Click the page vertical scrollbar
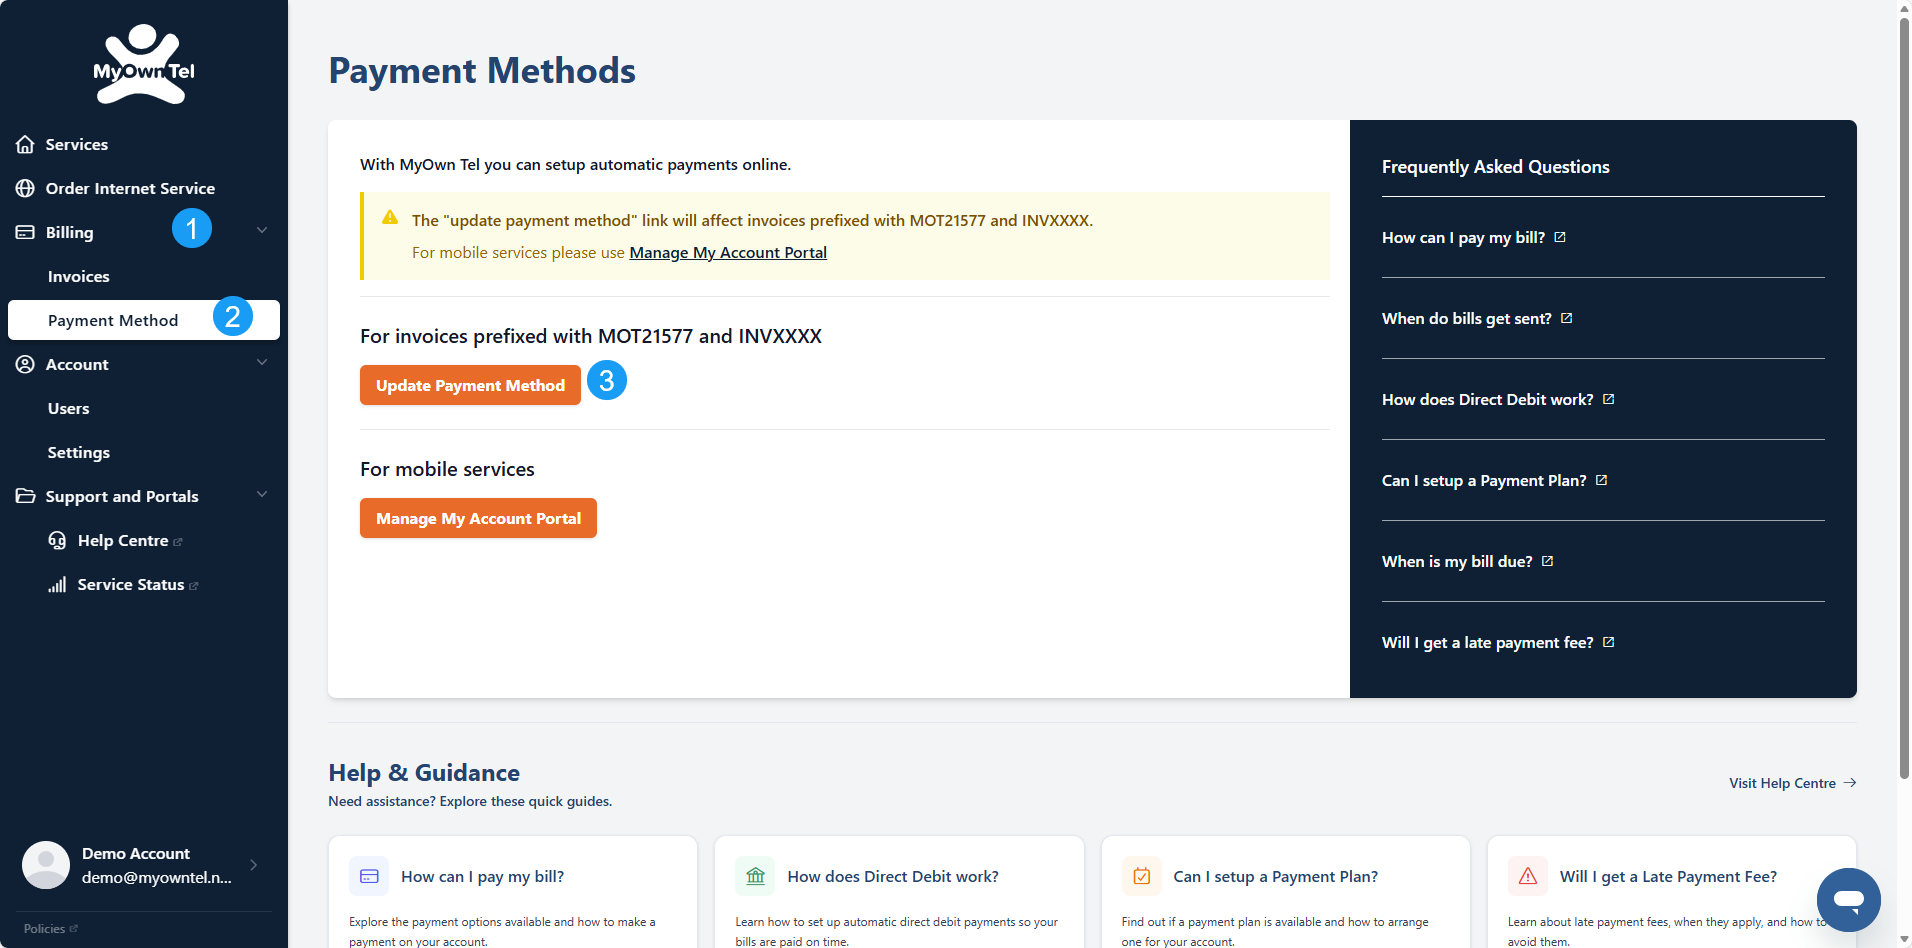The width and height of the screenshot is (1912, 948). [x=1904, y=400]
